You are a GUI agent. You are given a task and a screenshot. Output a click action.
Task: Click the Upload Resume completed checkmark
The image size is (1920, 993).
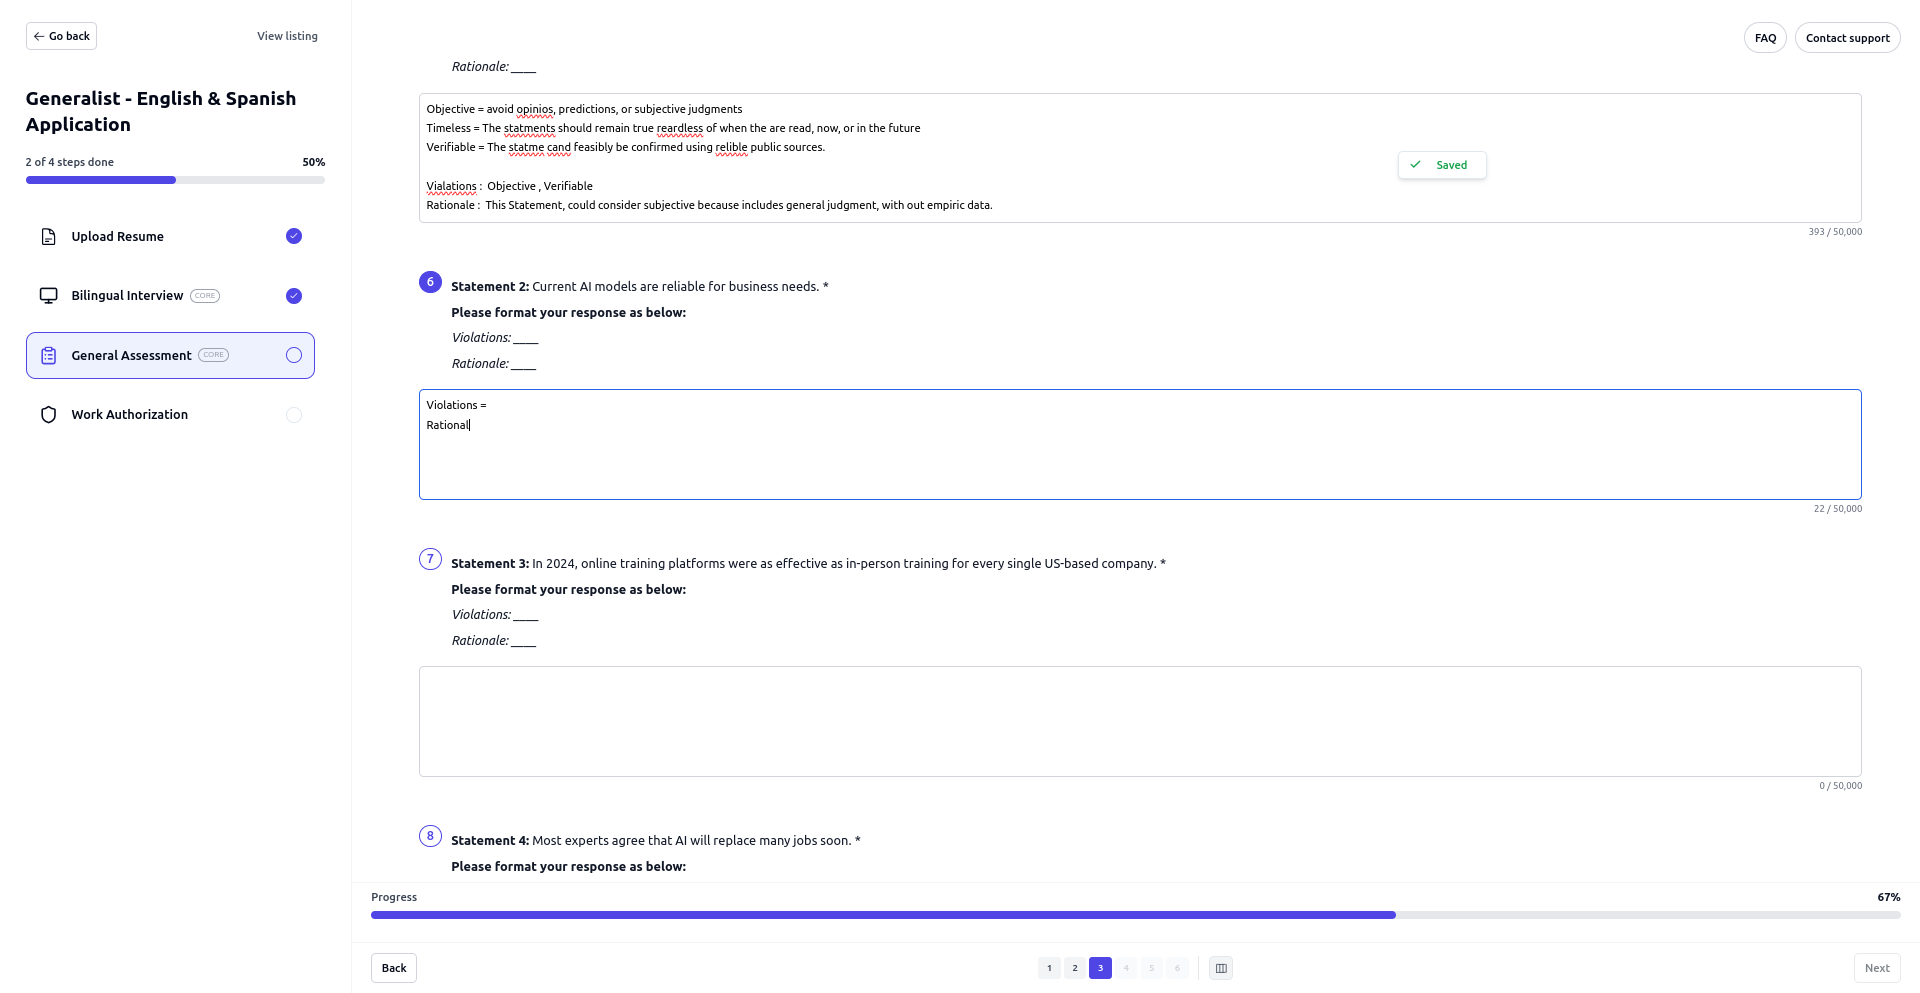[294, 236]
